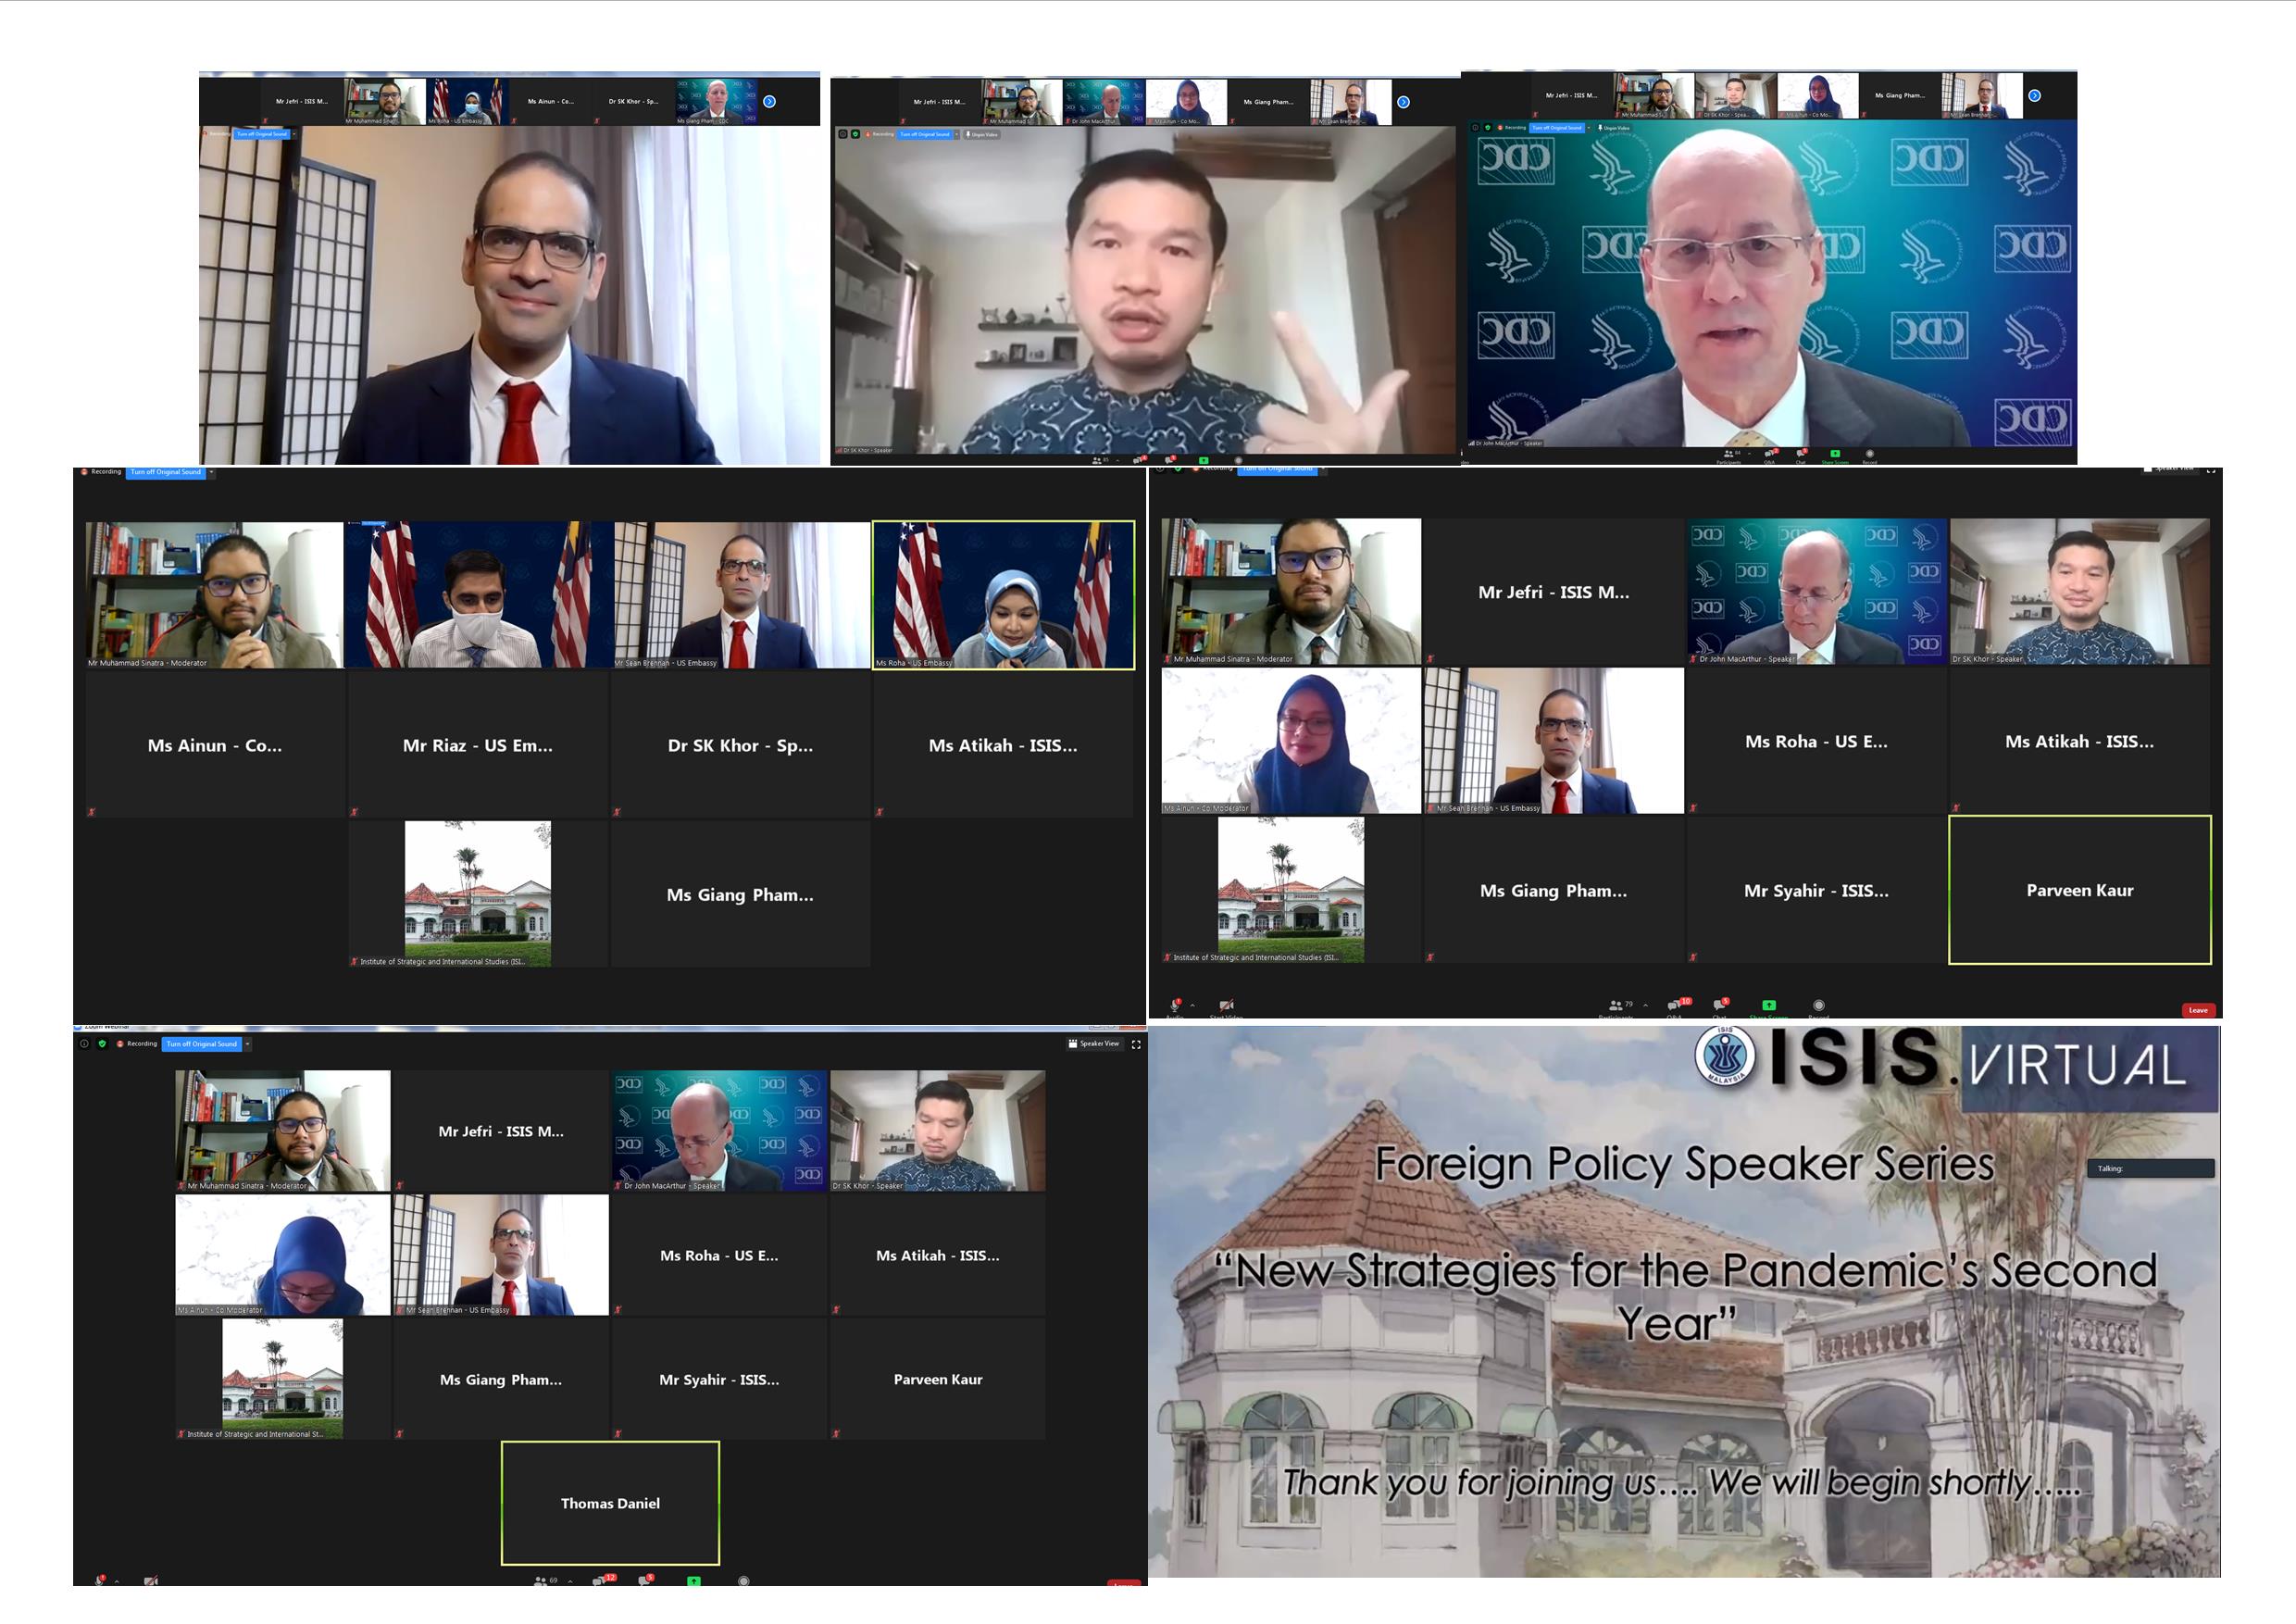Open Original Sound dropdown in Dr SK Khor speaker view
This screenshot has height=1624, width=2296.
point(957,134)
